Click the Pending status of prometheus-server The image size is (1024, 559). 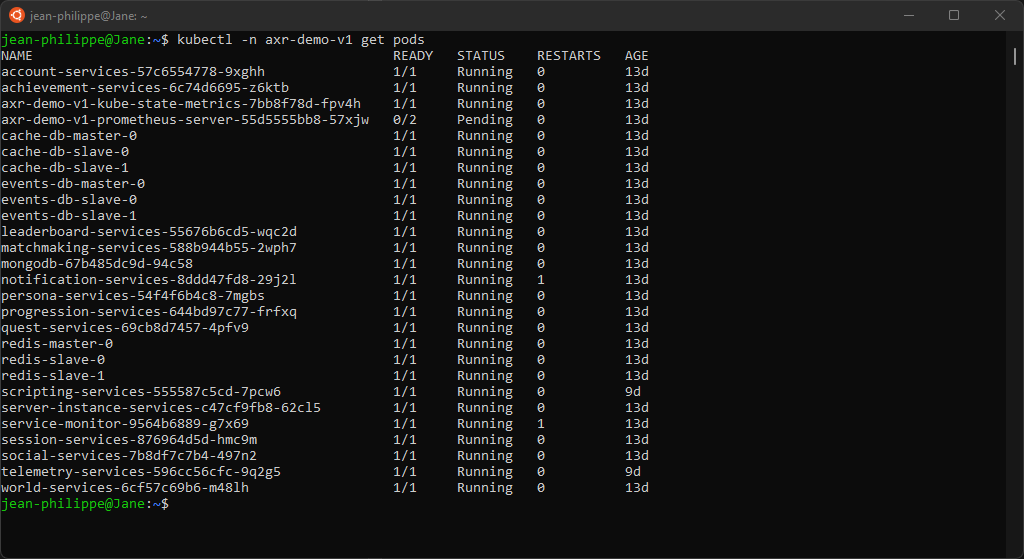point(485,120)
